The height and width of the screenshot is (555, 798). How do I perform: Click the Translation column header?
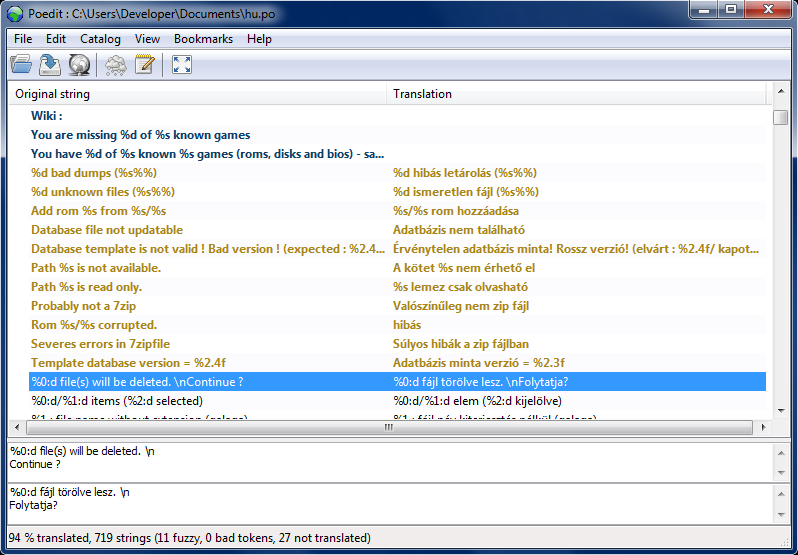(x=575, y=94)
